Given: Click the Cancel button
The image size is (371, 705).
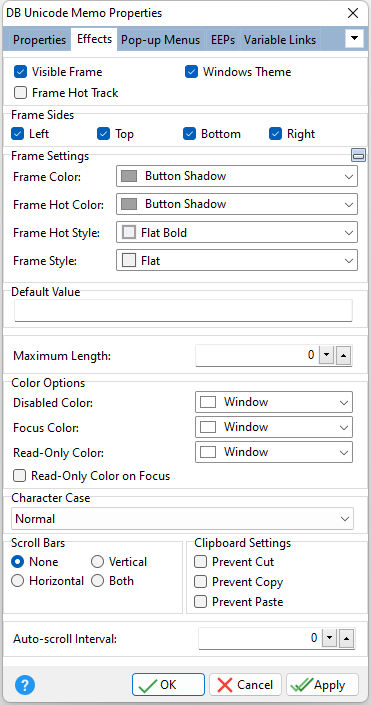Looking at the screenshot, I should pyautogui.click(x=246, y=685).
